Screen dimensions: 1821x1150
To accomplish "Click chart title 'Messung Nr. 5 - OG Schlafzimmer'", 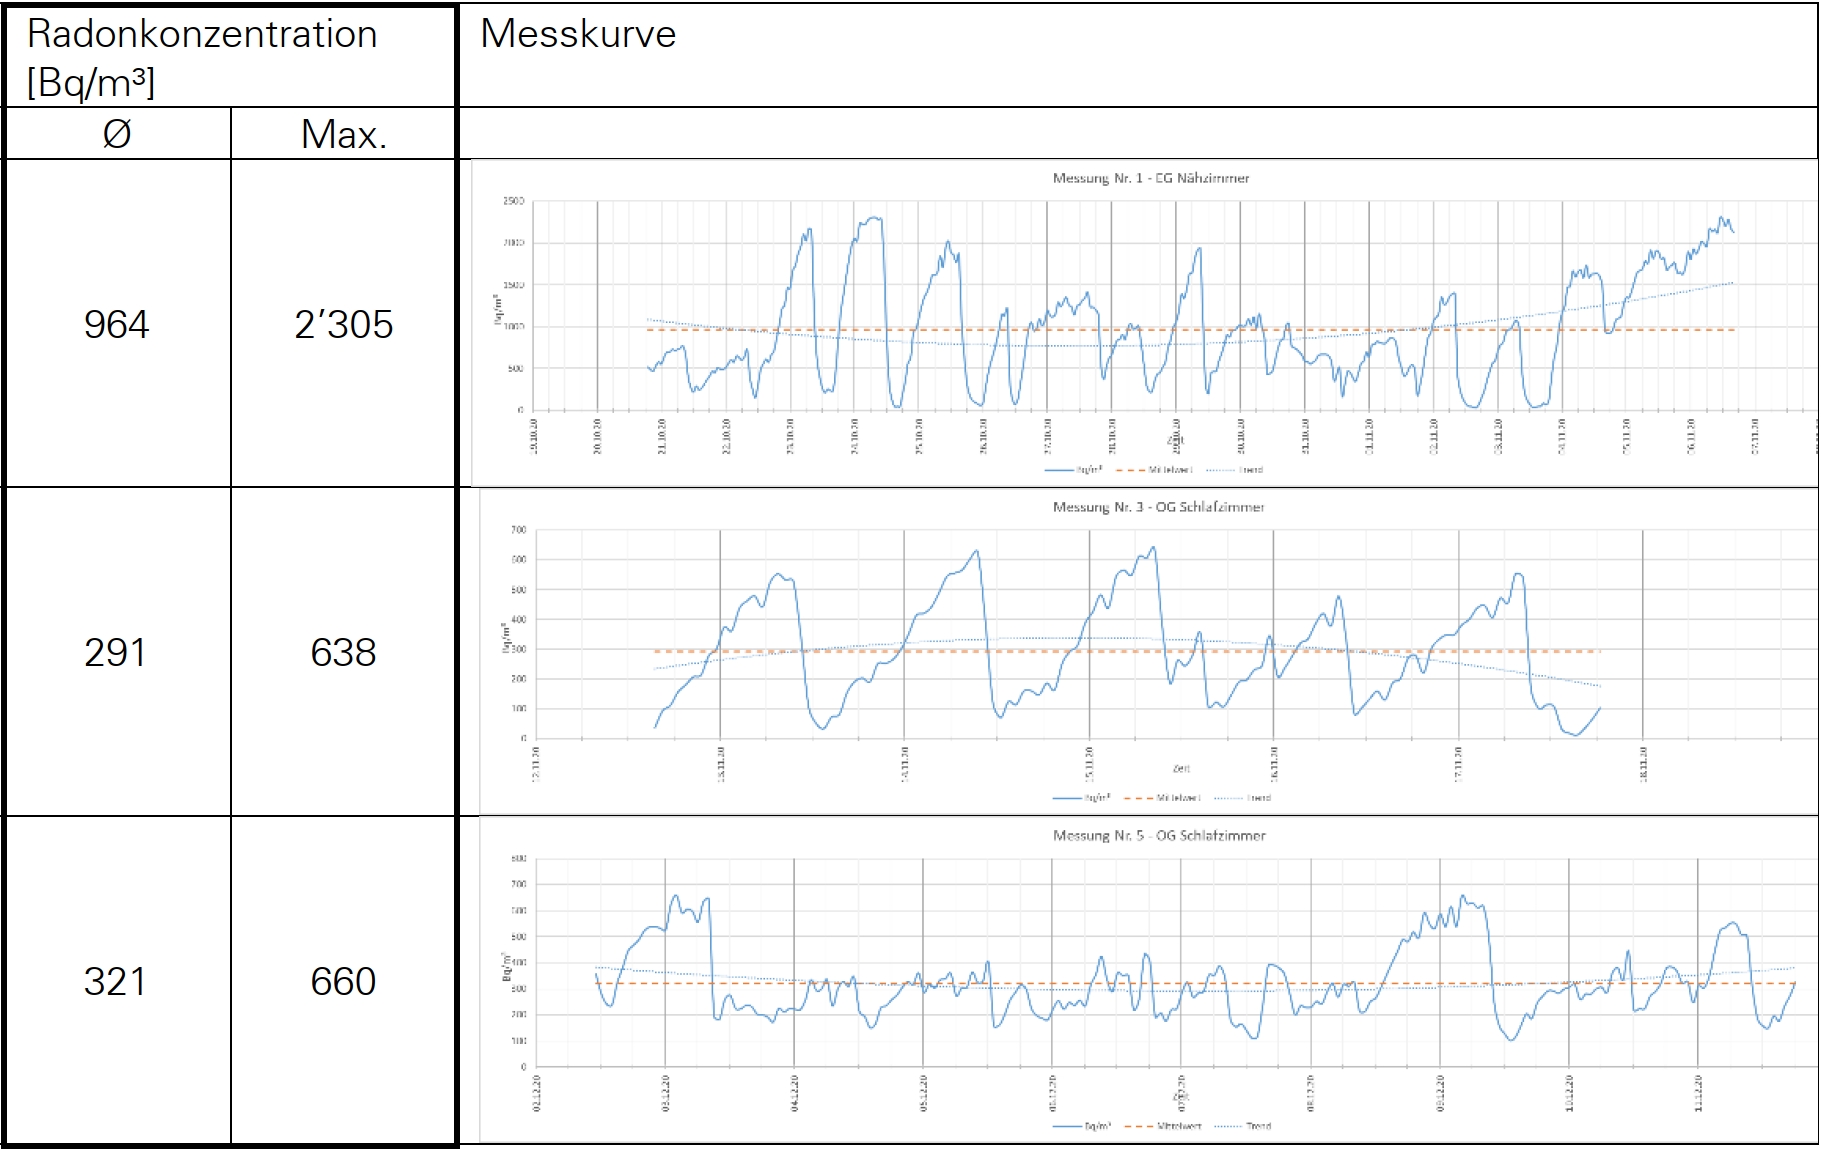I will 1159,835.
